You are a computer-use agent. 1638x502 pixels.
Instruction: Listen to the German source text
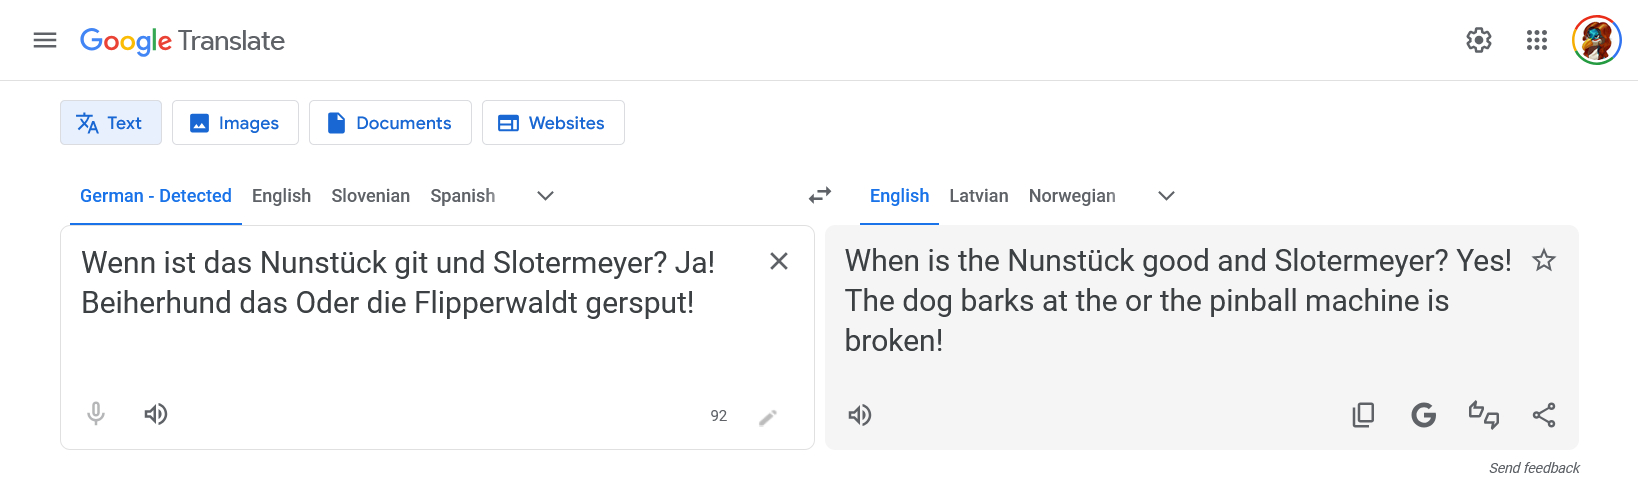(156, 414)
